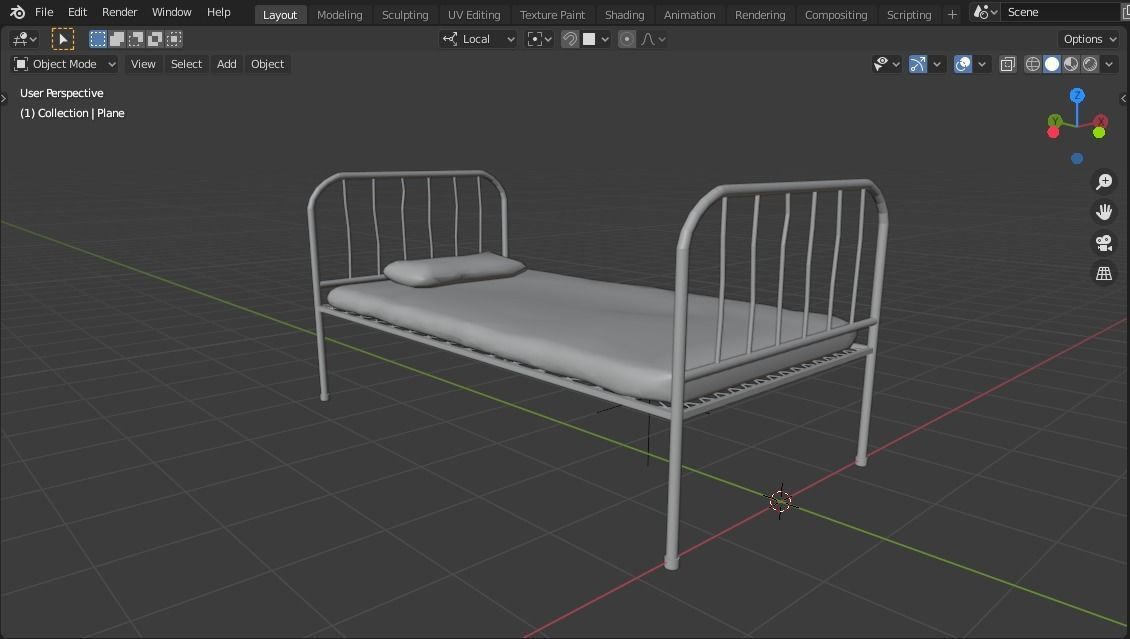
Task: Open the Select menu
Action: point(186,64)
